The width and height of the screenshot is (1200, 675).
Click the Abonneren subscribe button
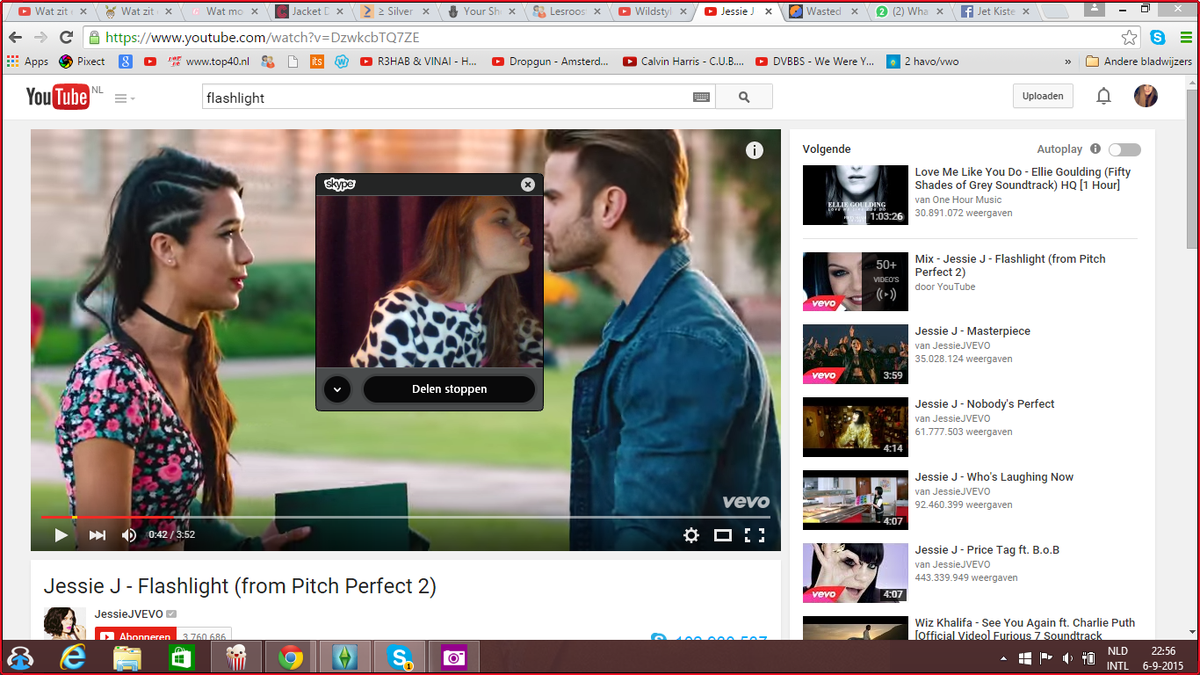click(x=136, y=636)
